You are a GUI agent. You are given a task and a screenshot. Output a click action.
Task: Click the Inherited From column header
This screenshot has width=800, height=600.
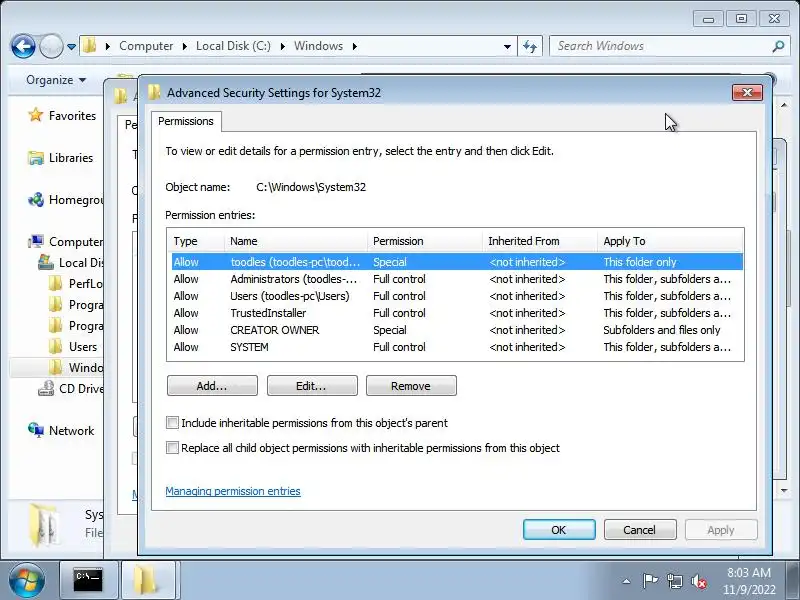pyautogui.click(x=540, y=241)
